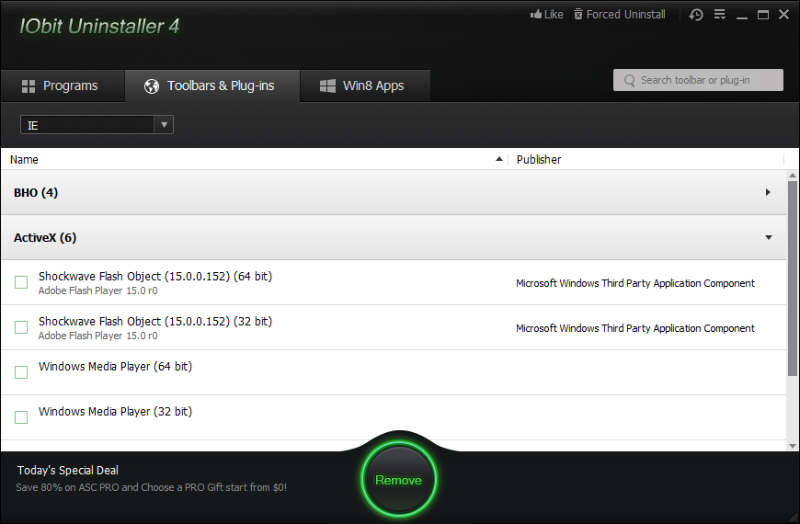The image size is (800, 524).
Task: Open the IE browser dropdown
Action: click(97, 124)
